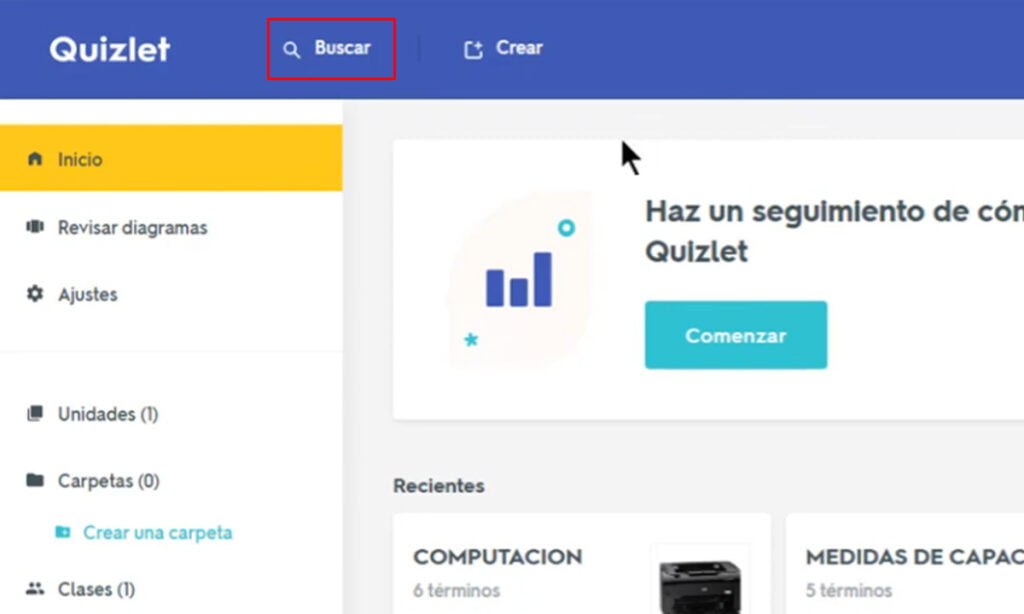Select Inicio in the sidebar
This screenshot has width=1024, height=614.
(171, 158)
